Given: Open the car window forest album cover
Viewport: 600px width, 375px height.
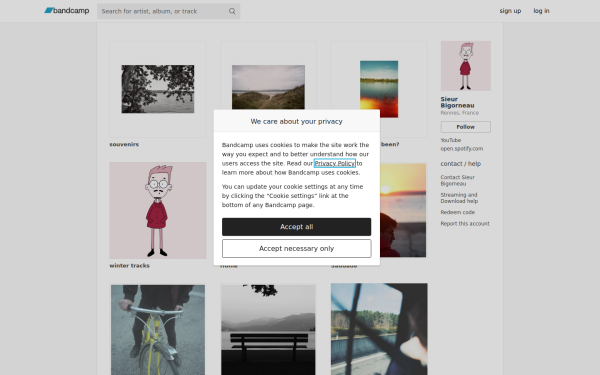Looking at the screenshot, I should (x=379, y=329).
